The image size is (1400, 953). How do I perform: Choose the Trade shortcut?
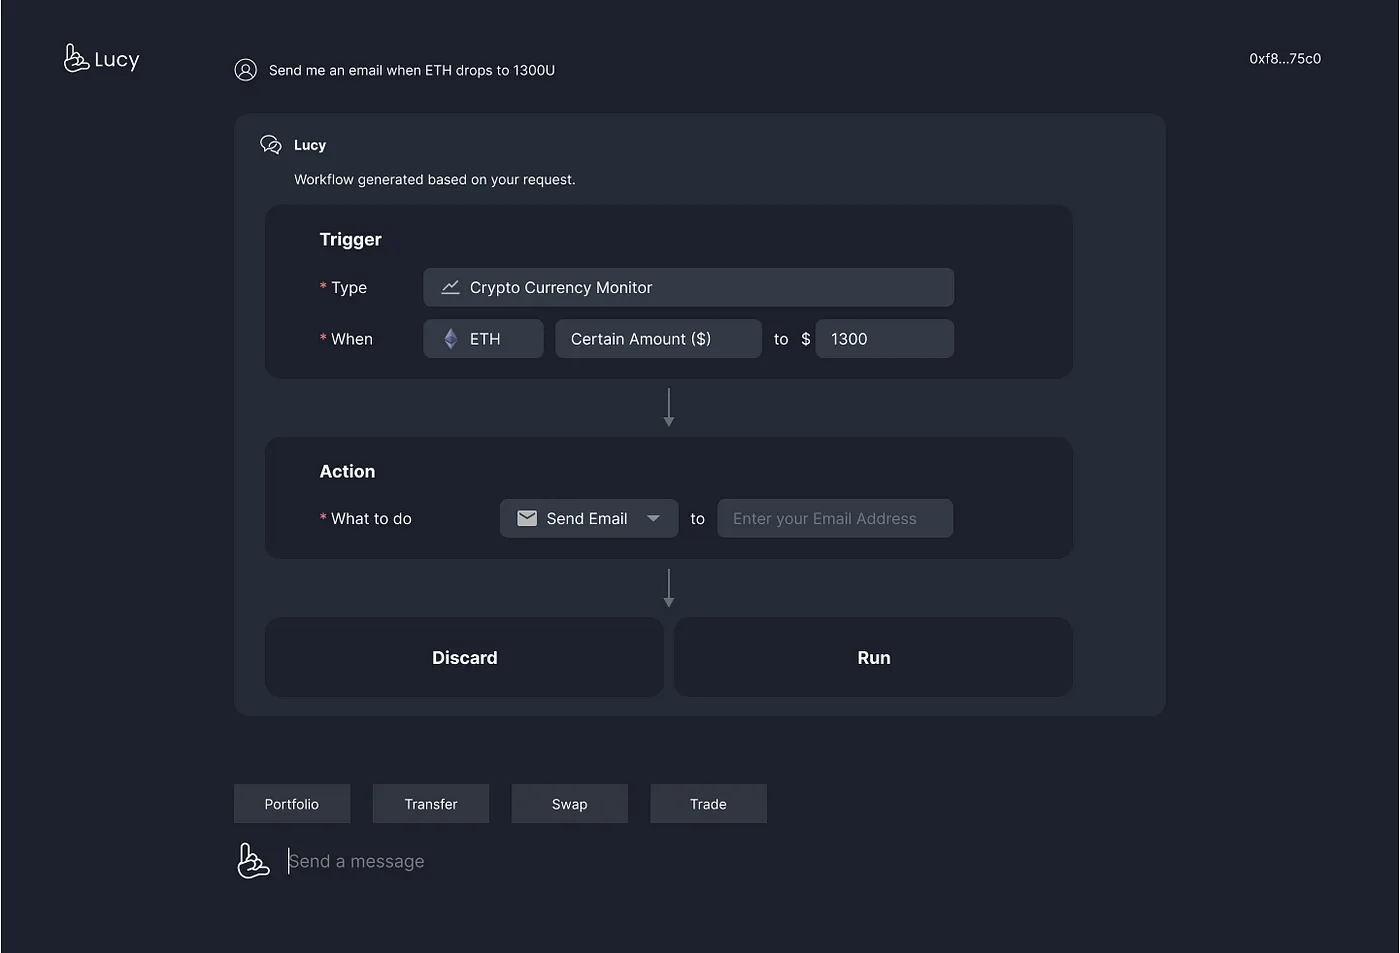click(x=708, y=804)
